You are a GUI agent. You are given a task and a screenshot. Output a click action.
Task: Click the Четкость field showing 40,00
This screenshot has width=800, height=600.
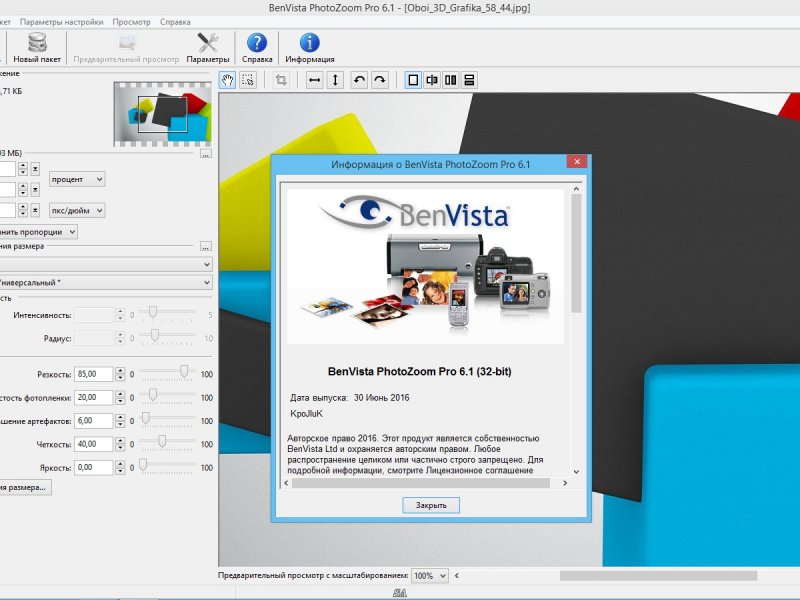pos(93,444)
